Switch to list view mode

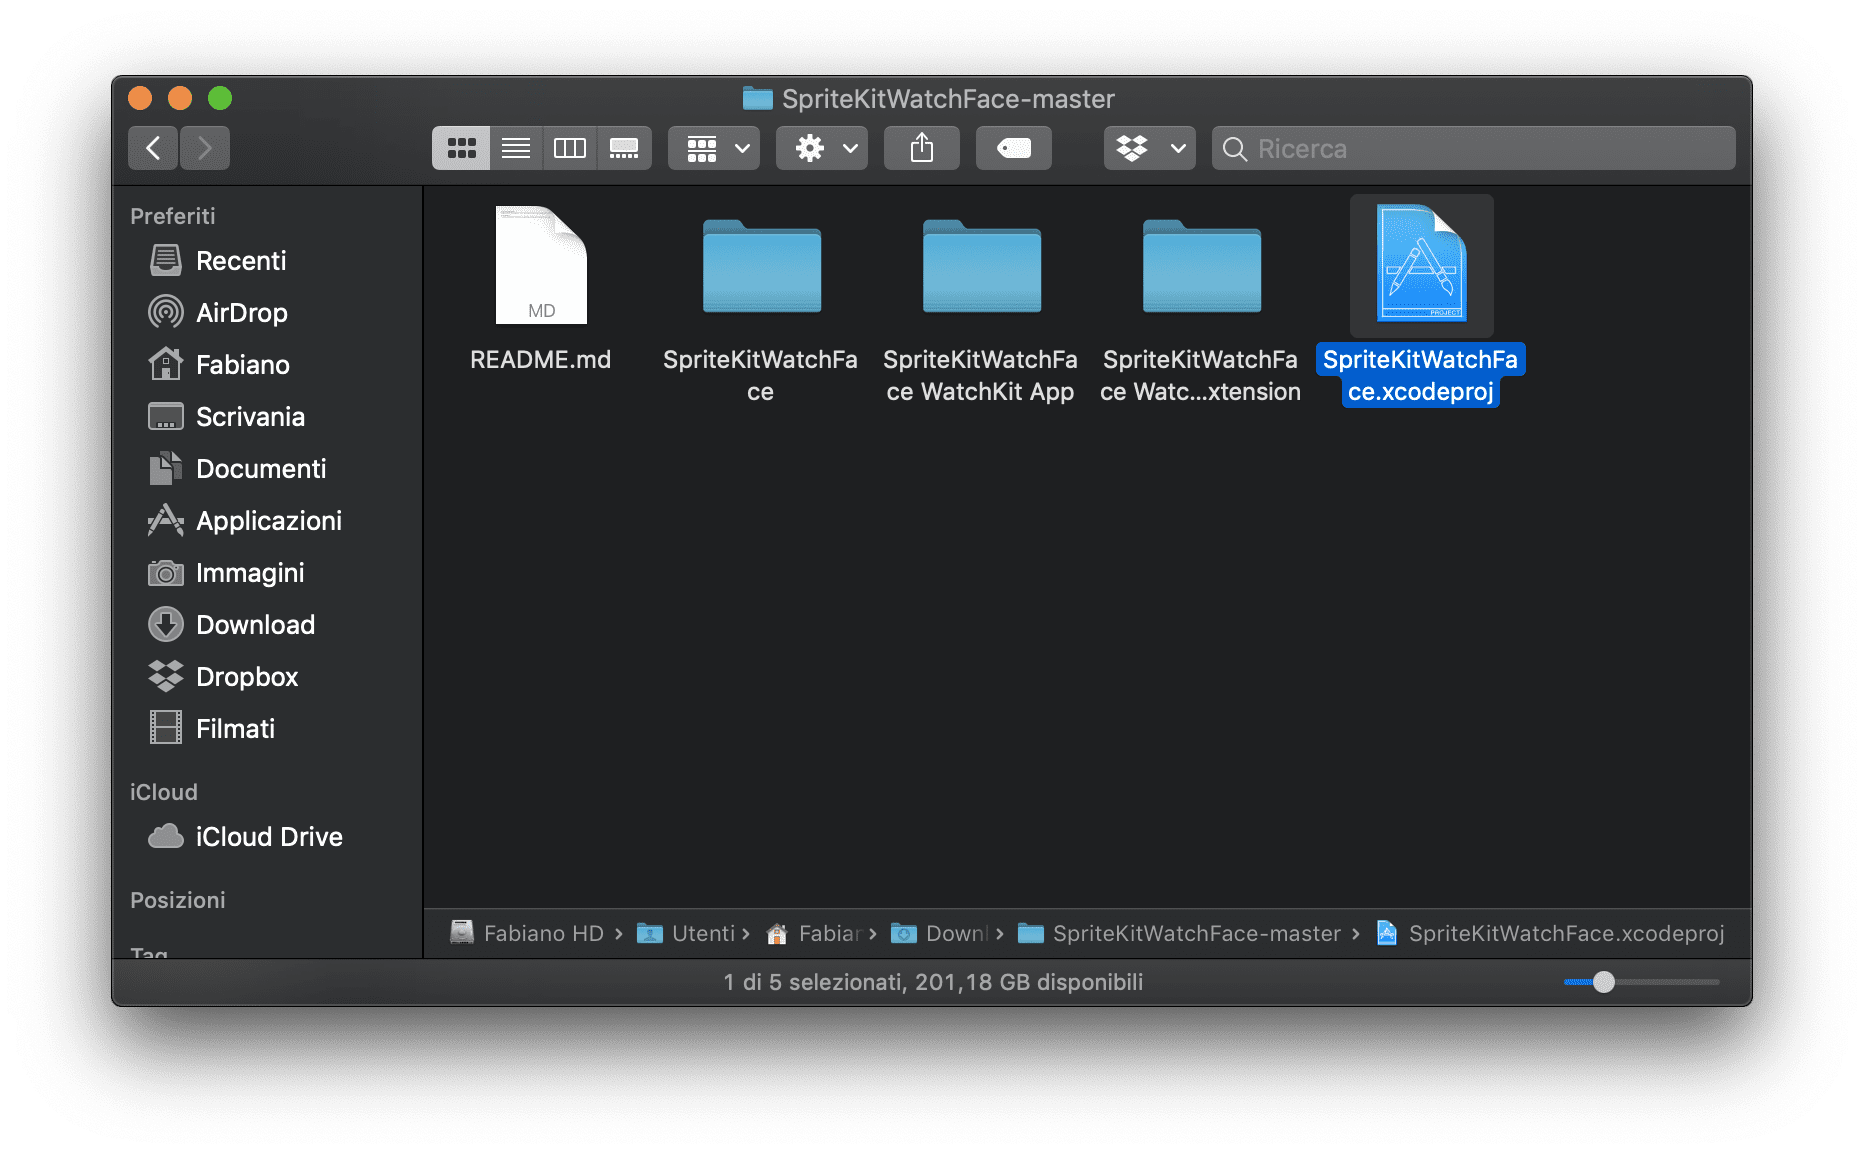[516, 148]
